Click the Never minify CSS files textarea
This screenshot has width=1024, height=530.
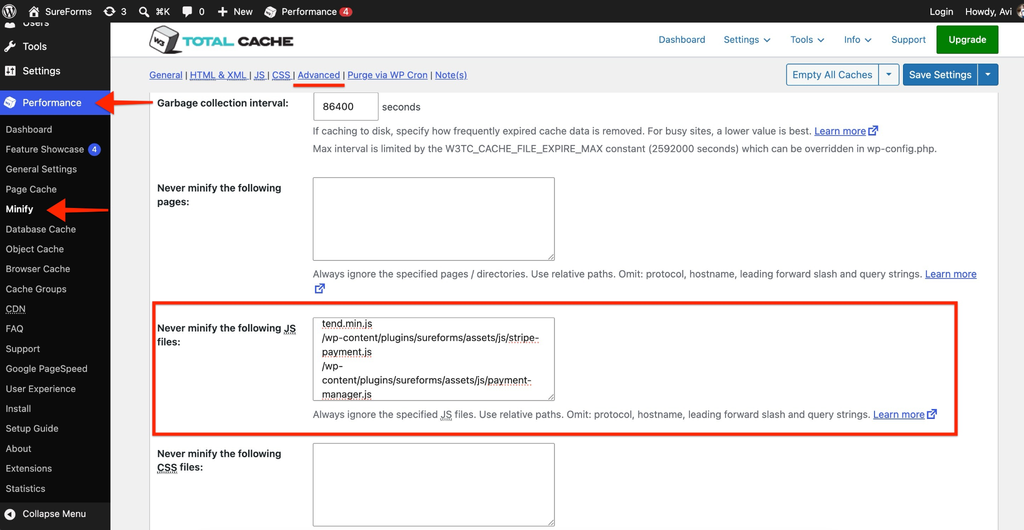click(x=434, y=485)
